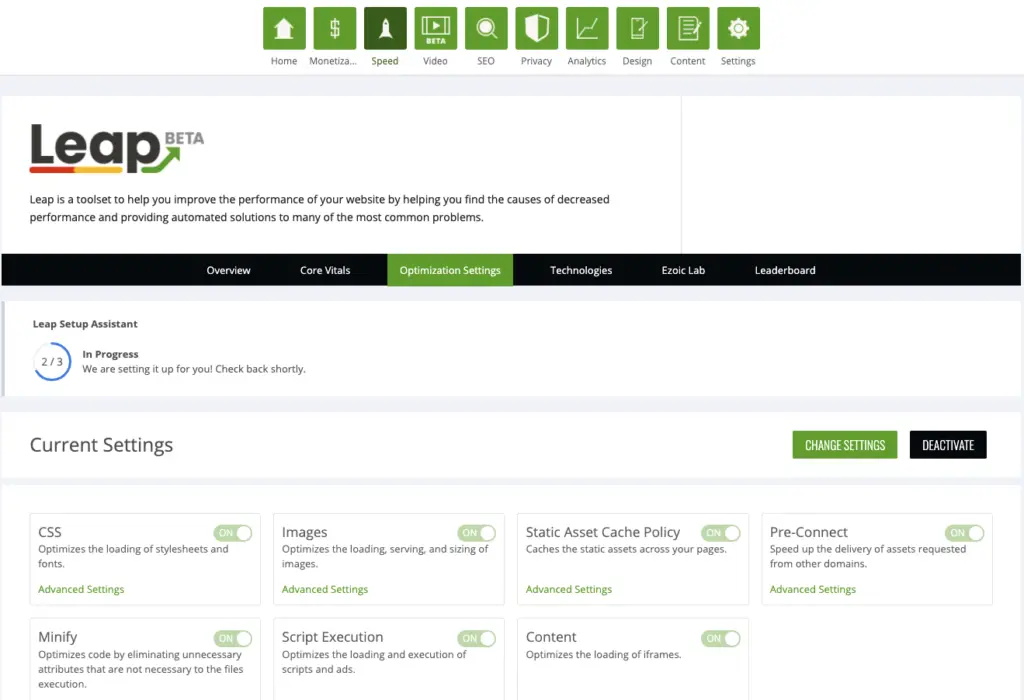Toggle the Pre-Connect switch
The width and height of the screenshot is (1024, 700).
coord(965,533)
